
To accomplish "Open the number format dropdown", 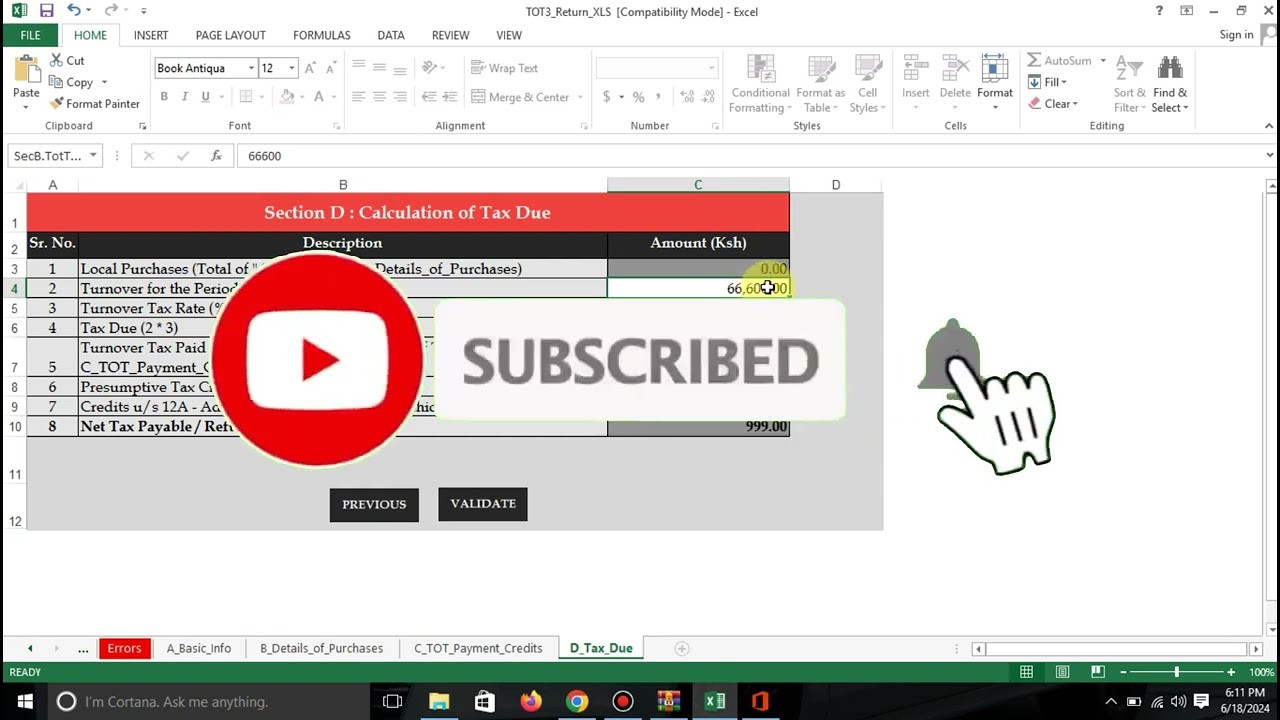I will (711, 68).
